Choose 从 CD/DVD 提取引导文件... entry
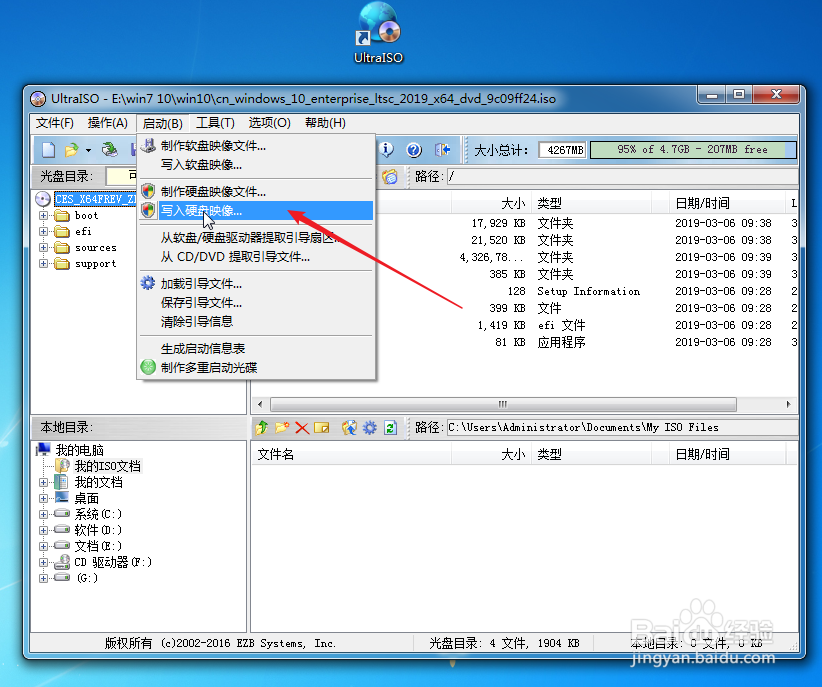Image resolution: width=822 pixels, height=687 pixels. coord(257,256)
